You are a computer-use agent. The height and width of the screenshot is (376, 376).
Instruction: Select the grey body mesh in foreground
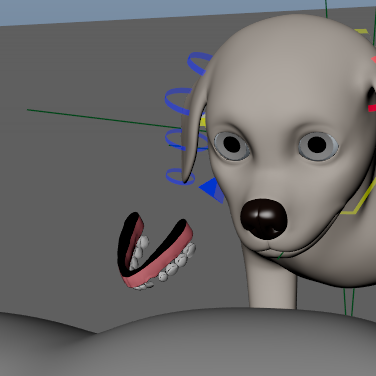click(x=188, y=343)
